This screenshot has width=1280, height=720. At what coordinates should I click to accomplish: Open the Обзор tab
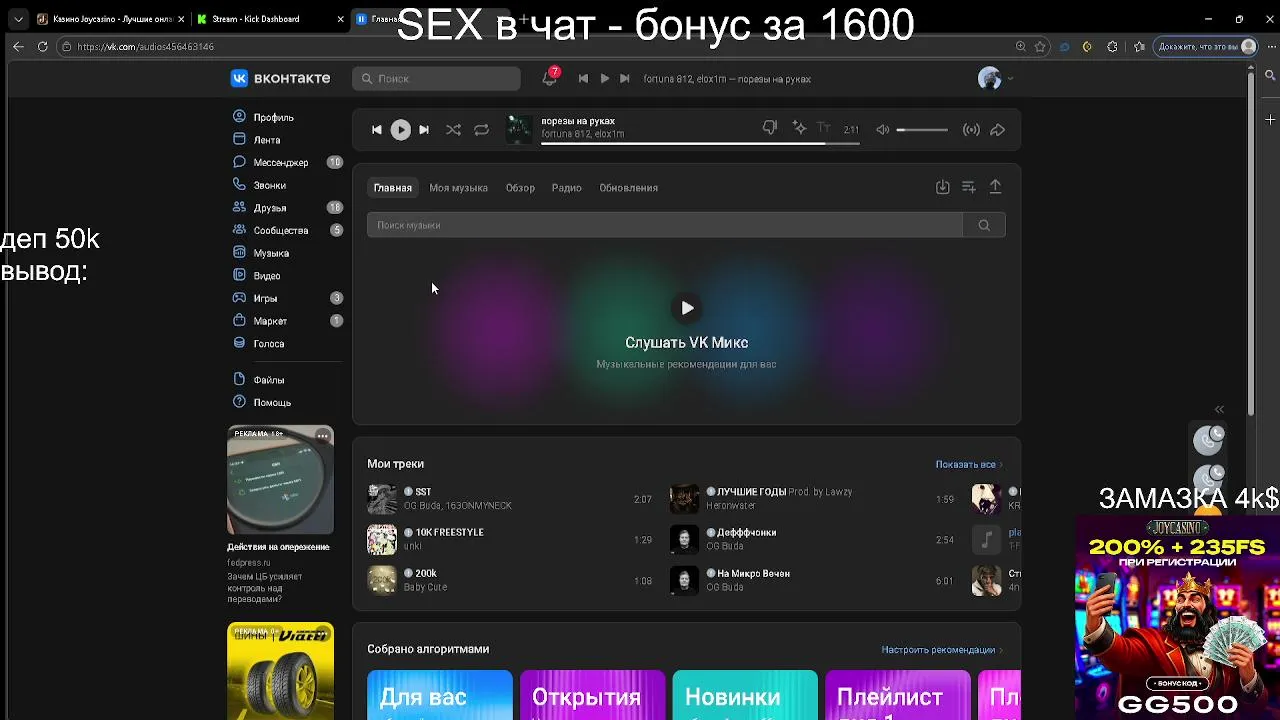point(520,188)
